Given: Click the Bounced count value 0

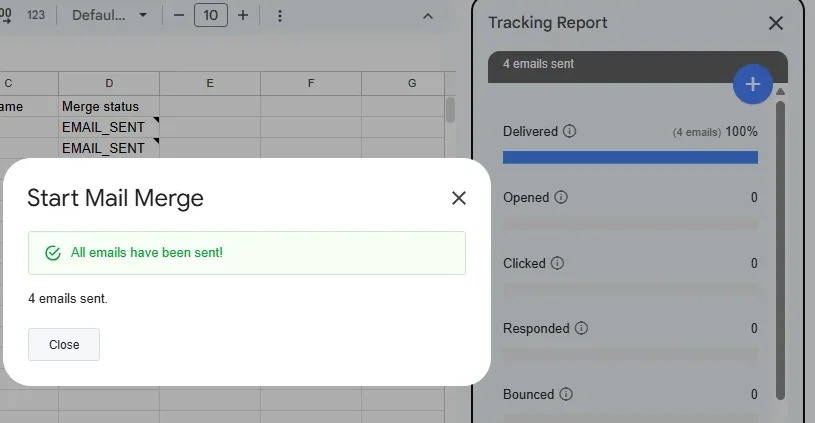Looking at the screenshot, I should click(754, 394).
